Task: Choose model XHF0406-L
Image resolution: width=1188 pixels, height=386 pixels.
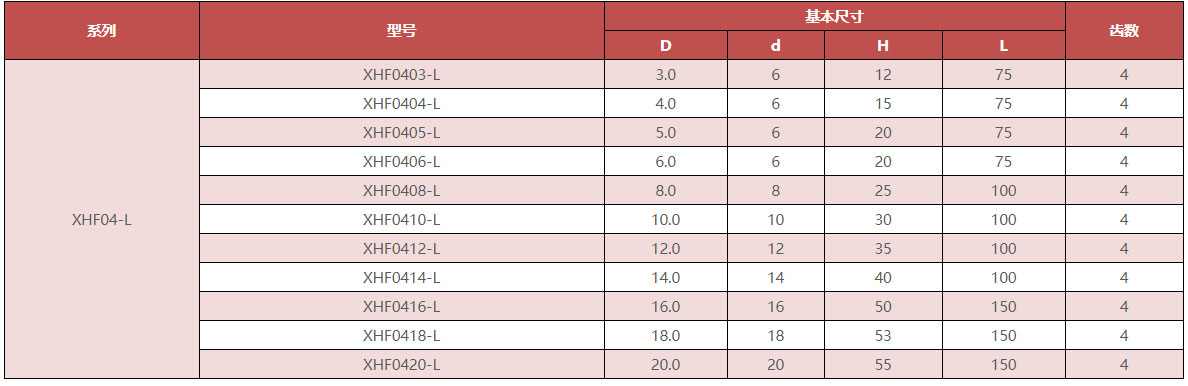Action: click(x=402, y=161)
